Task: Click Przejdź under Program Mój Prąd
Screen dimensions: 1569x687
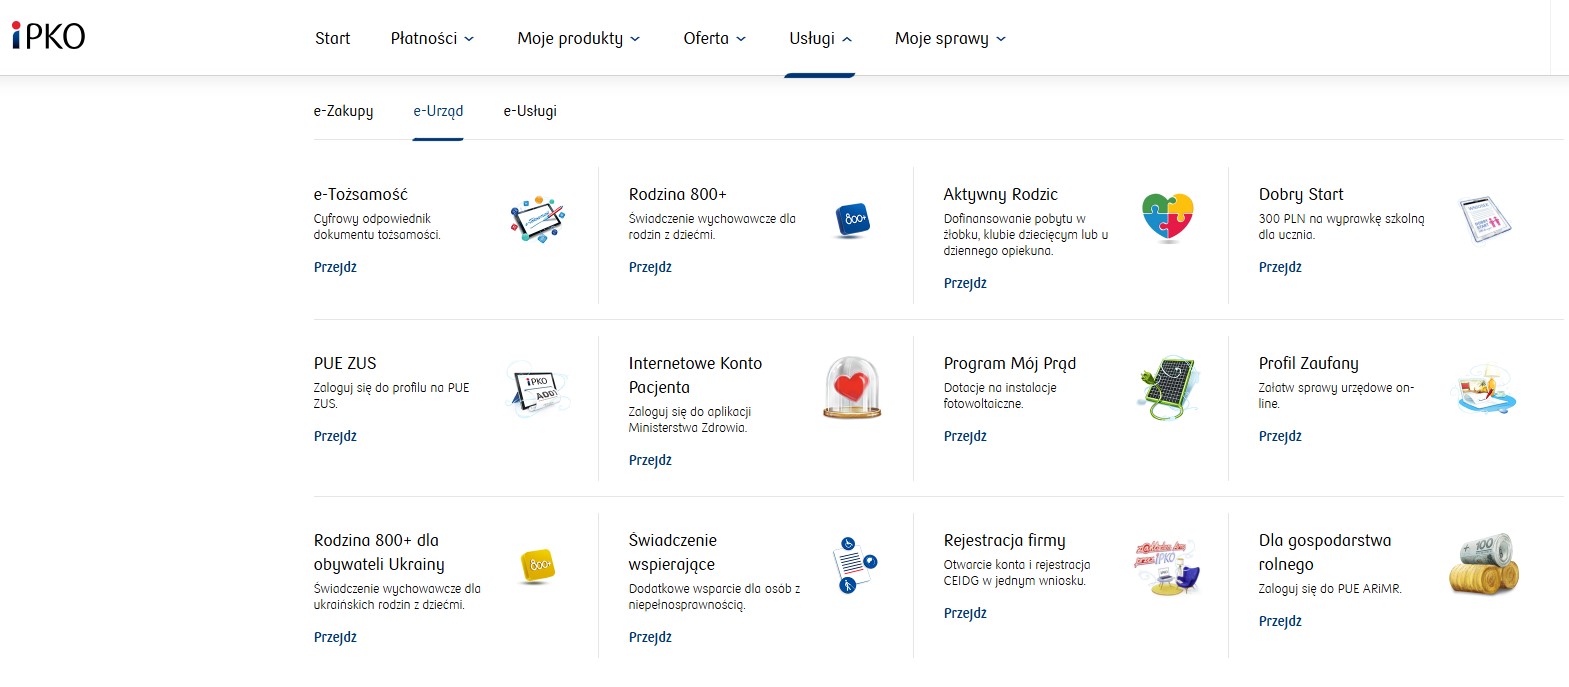Action: (965, 436)
